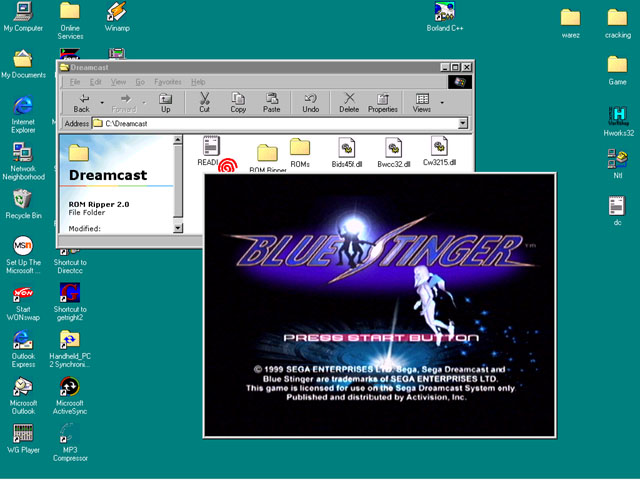Open the Favorites menu
This screenshot has width=640, height=480.
coord(168,82)
